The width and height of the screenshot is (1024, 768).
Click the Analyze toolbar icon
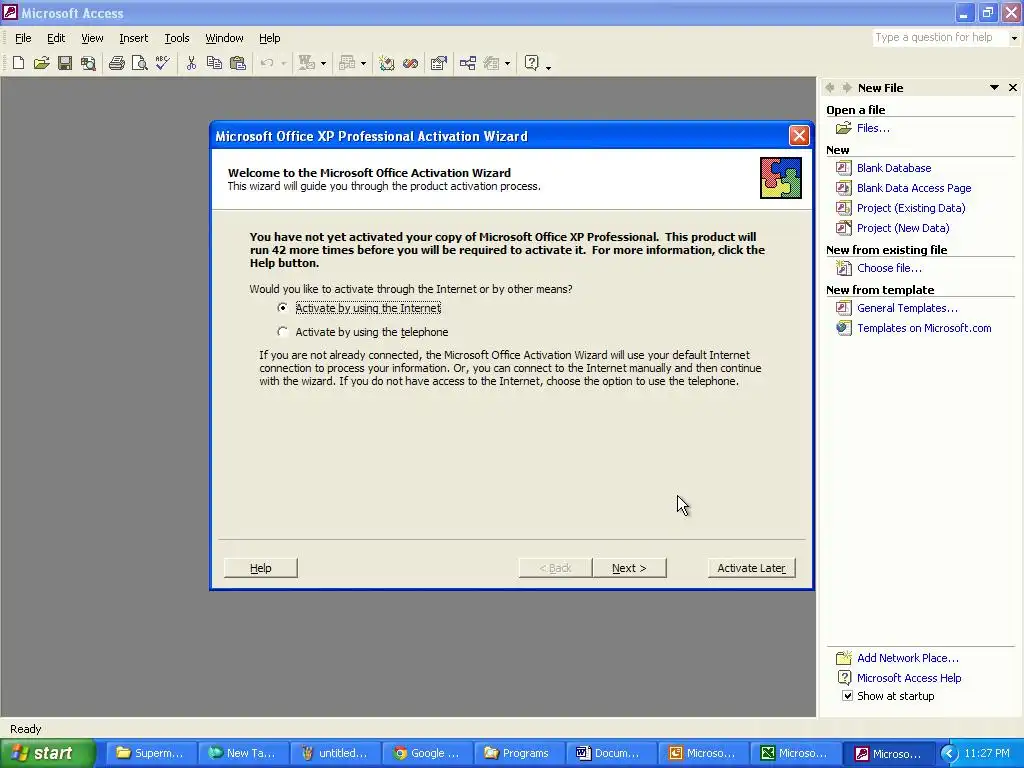point(347,63)
